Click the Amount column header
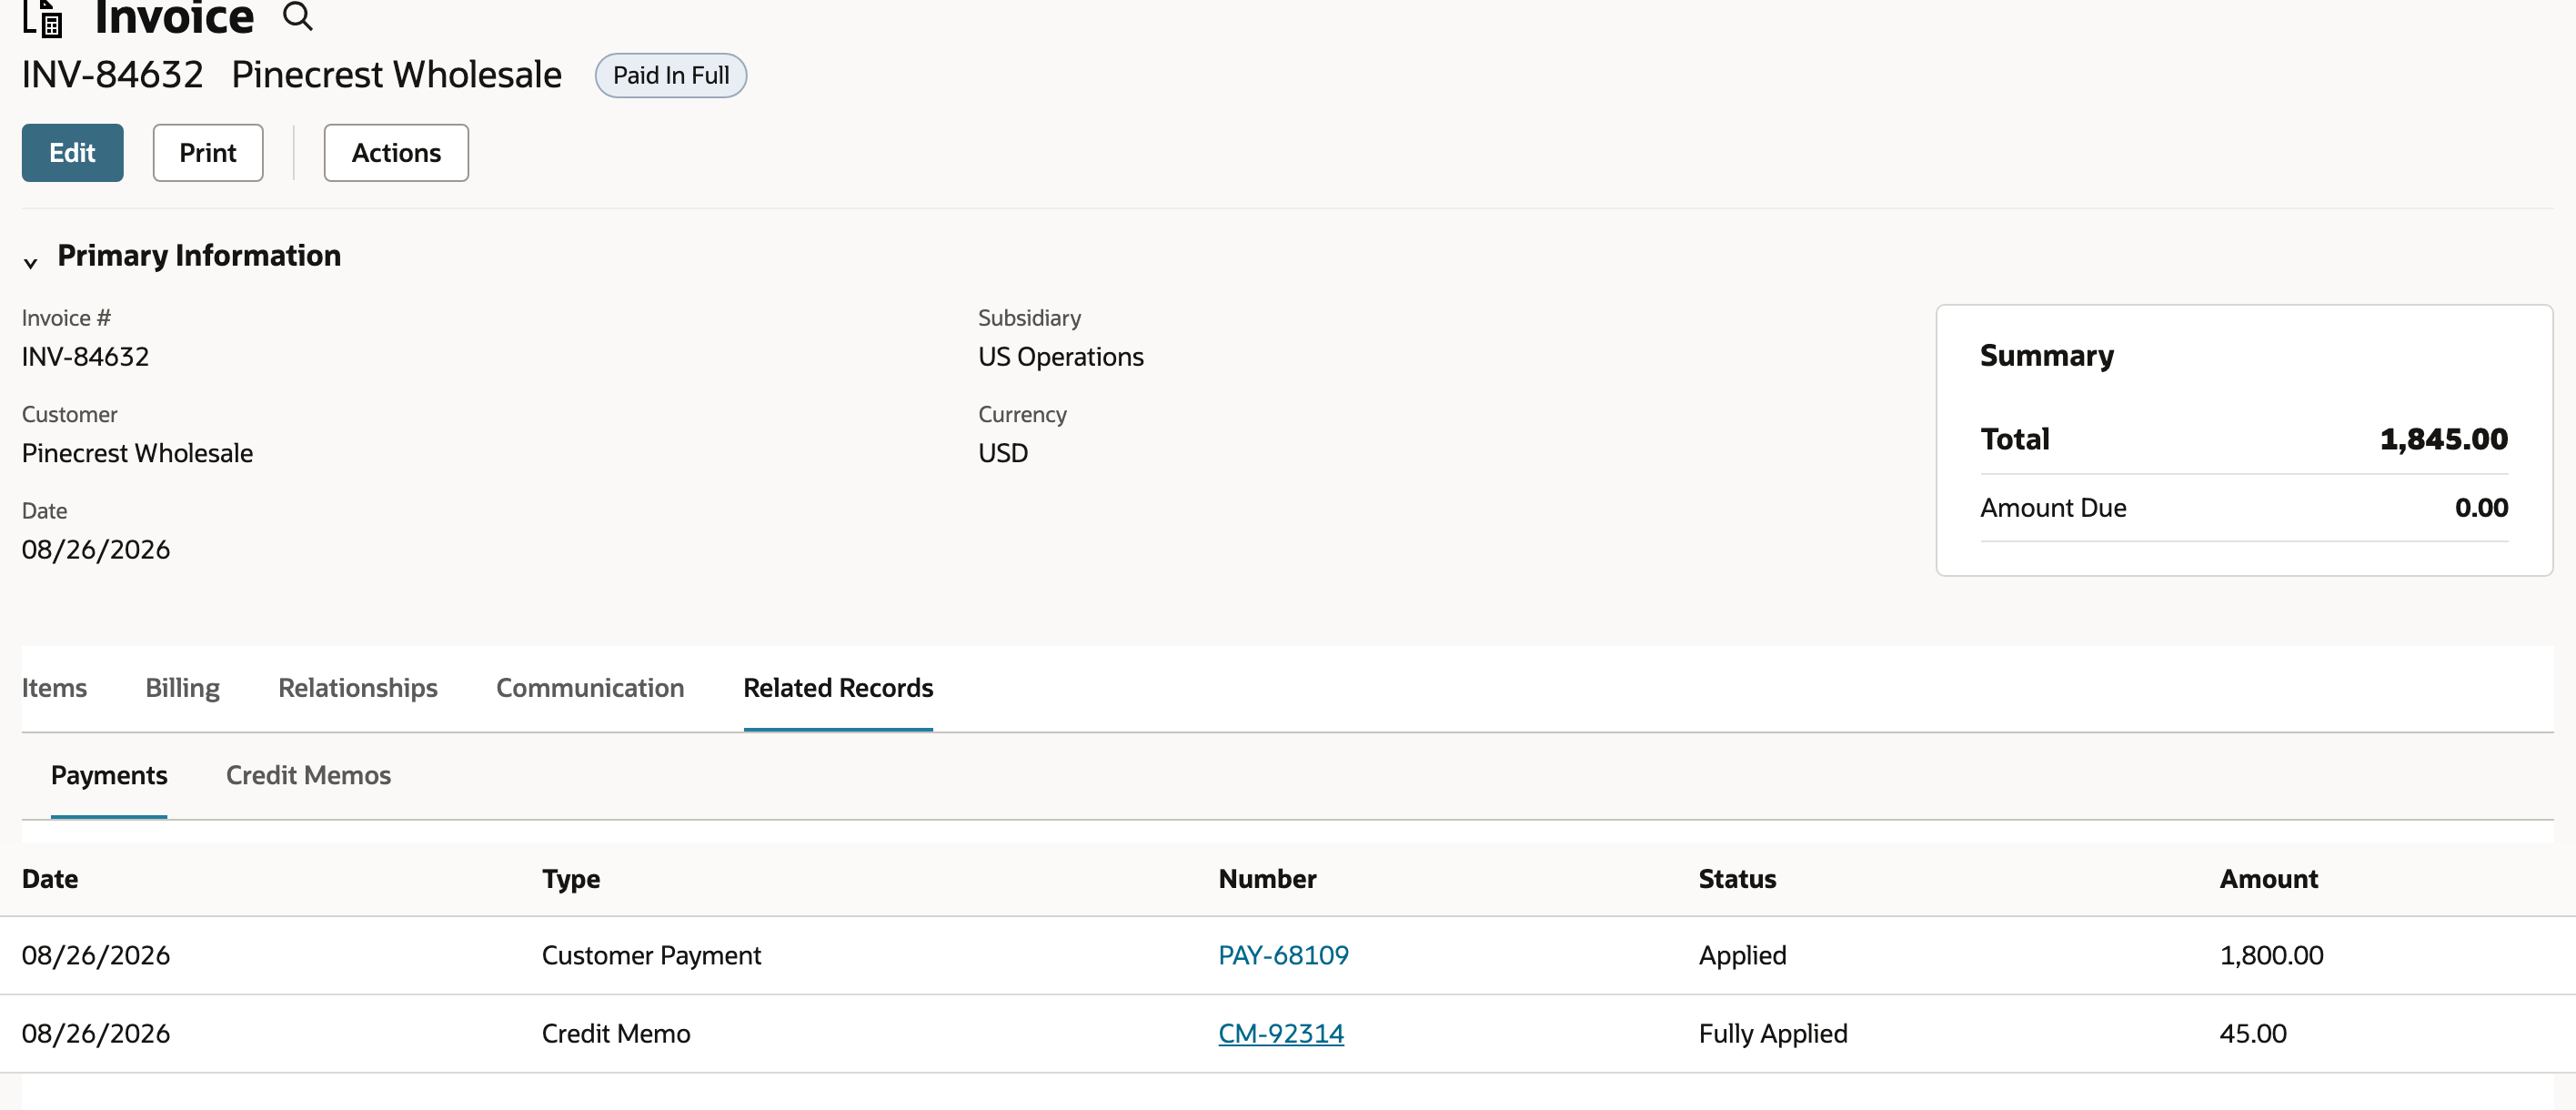The height and width of the screenshot is (1110, 2576). [2268, 879]
